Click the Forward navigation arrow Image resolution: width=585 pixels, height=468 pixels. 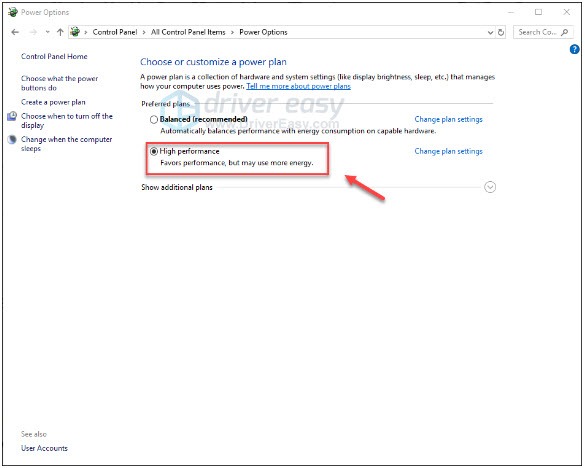[x=33, y=32]
